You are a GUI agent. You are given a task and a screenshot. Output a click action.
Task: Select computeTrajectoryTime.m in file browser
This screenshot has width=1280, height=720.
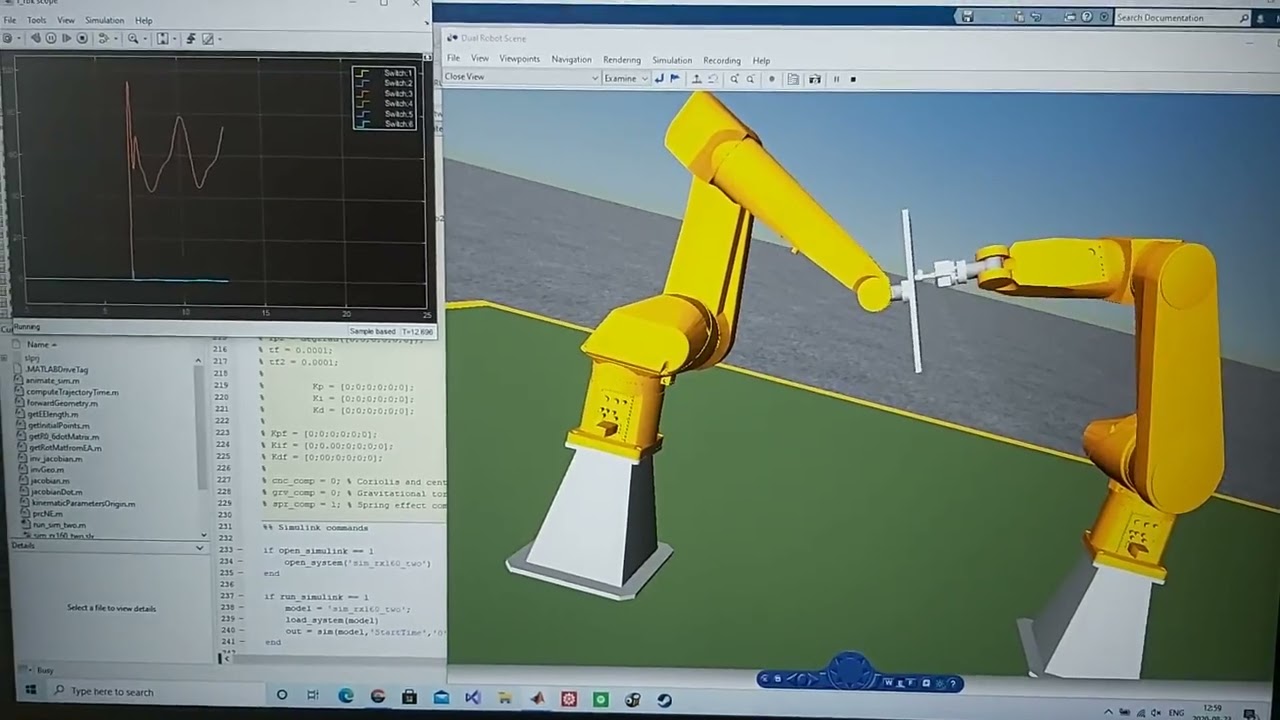[x=72, y=392]
